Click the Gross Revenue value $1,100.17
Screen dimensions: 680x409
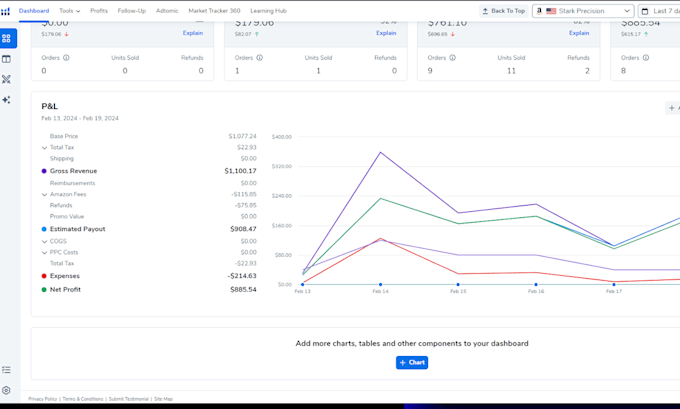pos(240,171)
